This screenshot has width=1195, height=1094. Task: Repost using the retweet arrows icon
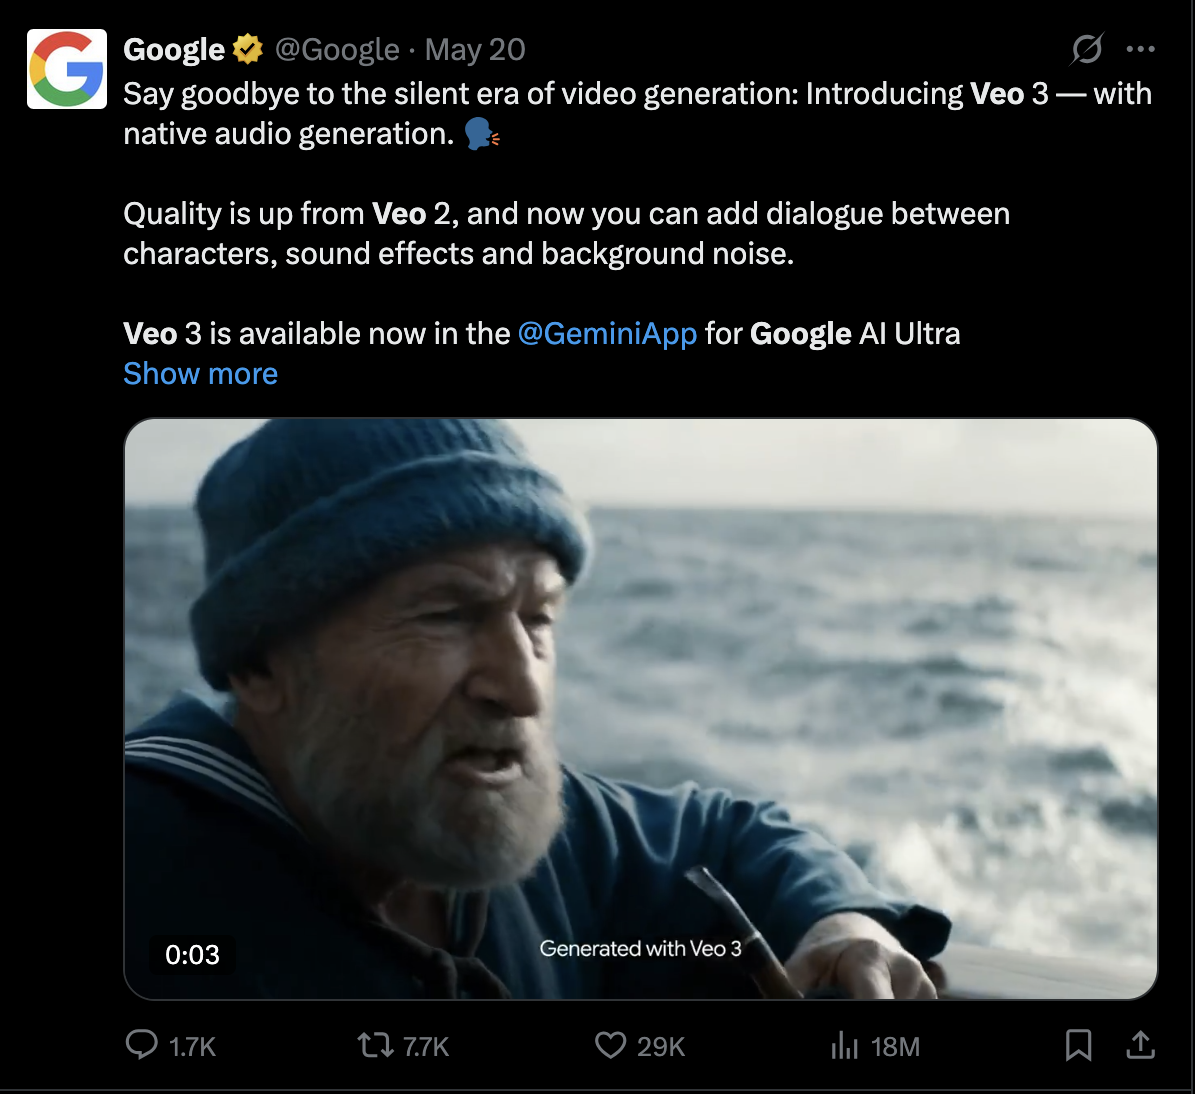(375, 1045)
